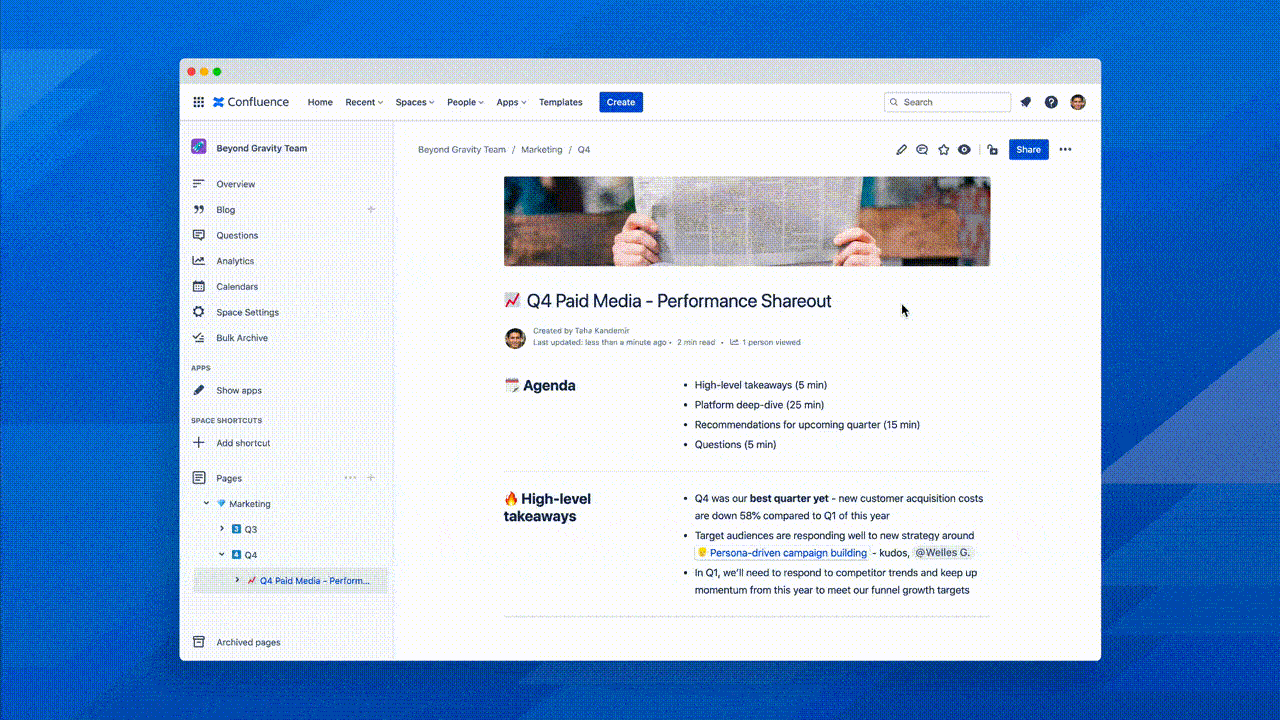Screen dimensions: 1280x720
Task: Open the Recent dropdown menu
Action: [364, 102]
